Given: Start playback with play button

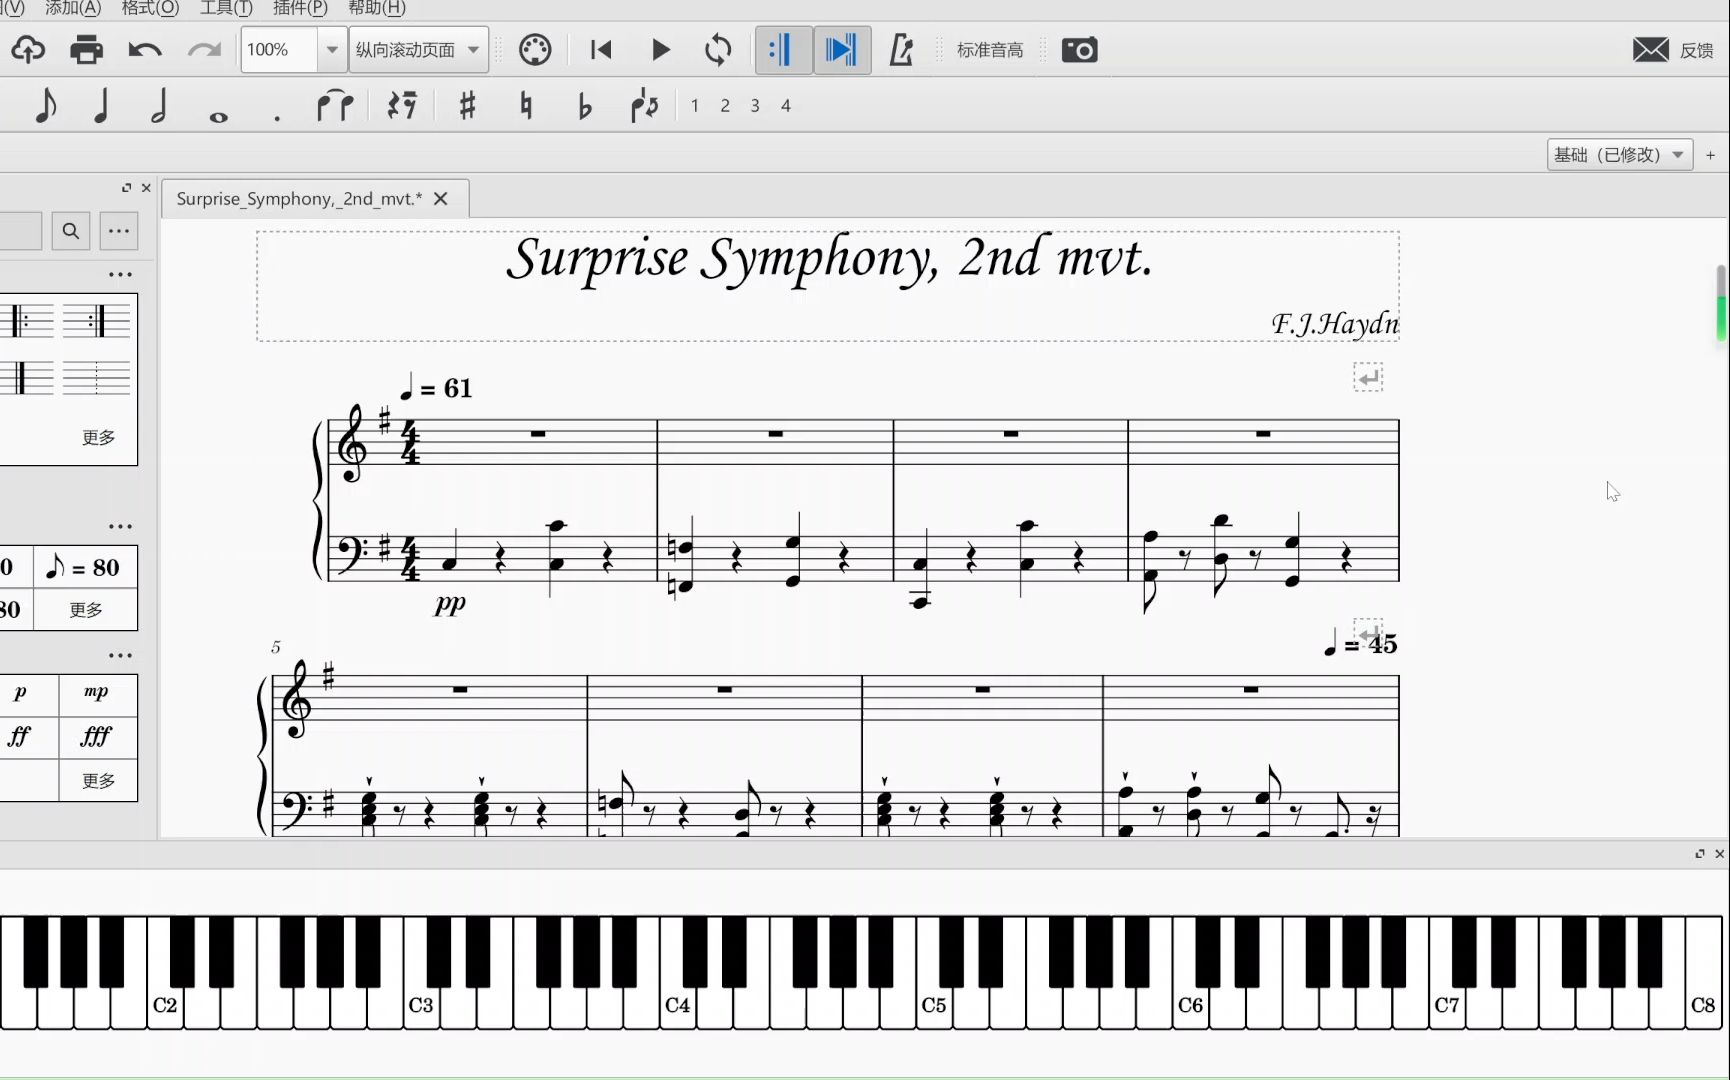Looking at the screenshot, I should (660, 49).
